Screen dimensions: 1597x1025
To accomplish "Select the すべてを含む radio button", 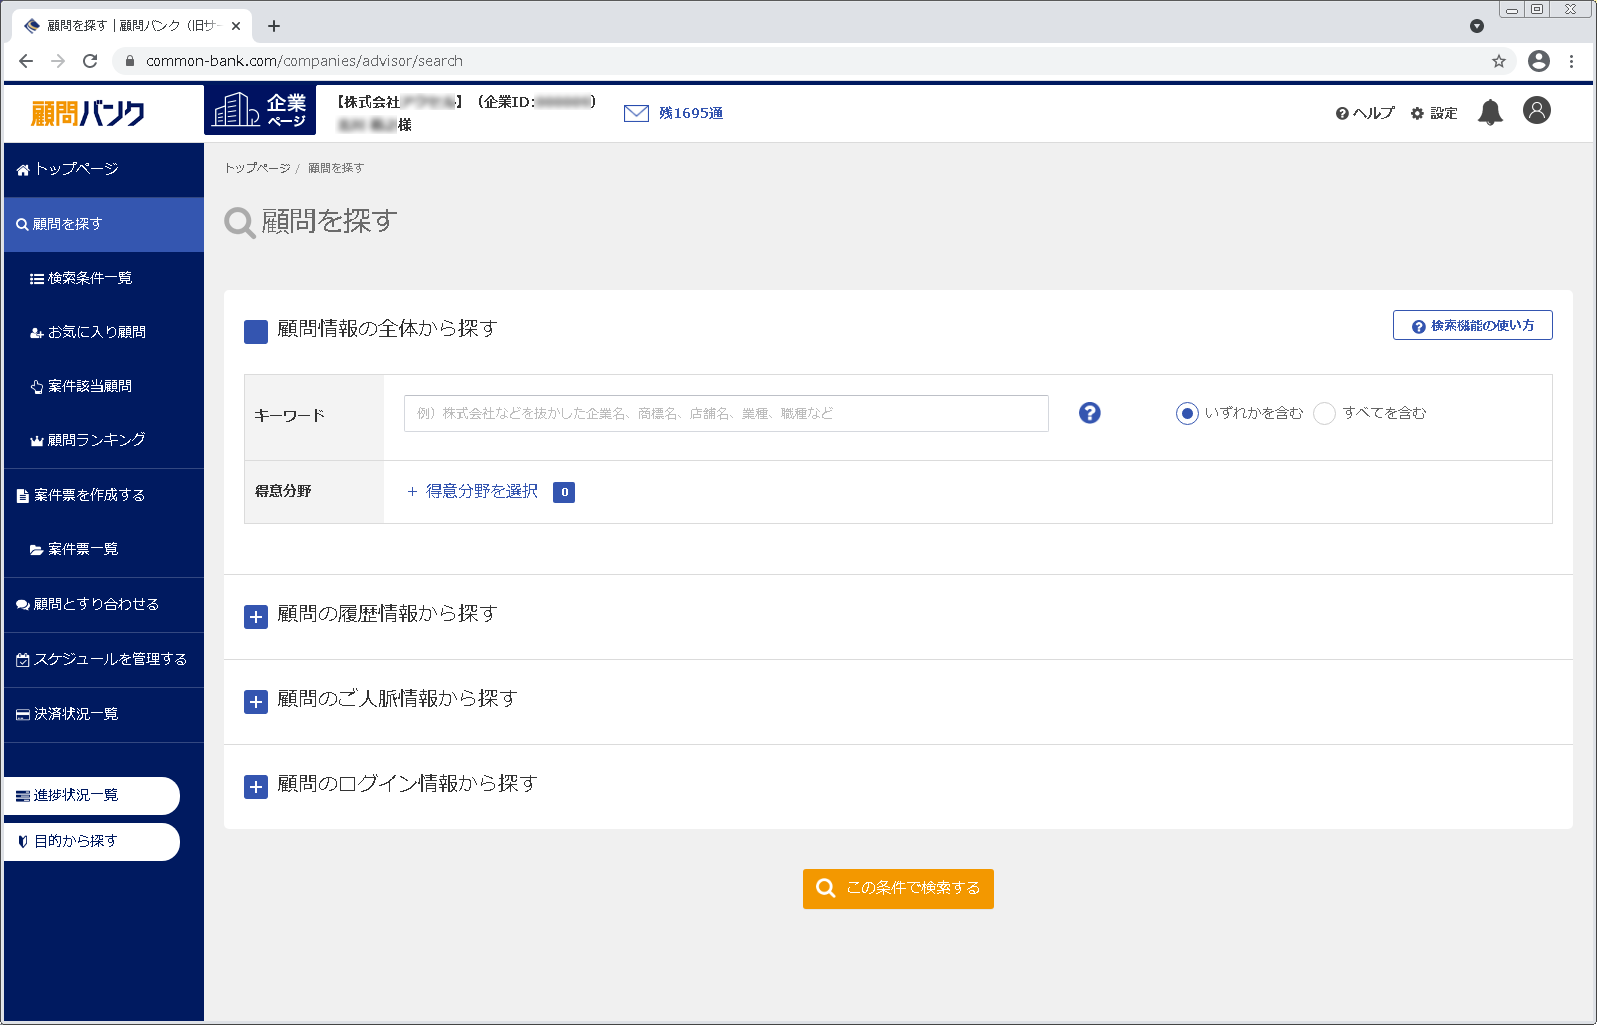I will (1324, 413).
